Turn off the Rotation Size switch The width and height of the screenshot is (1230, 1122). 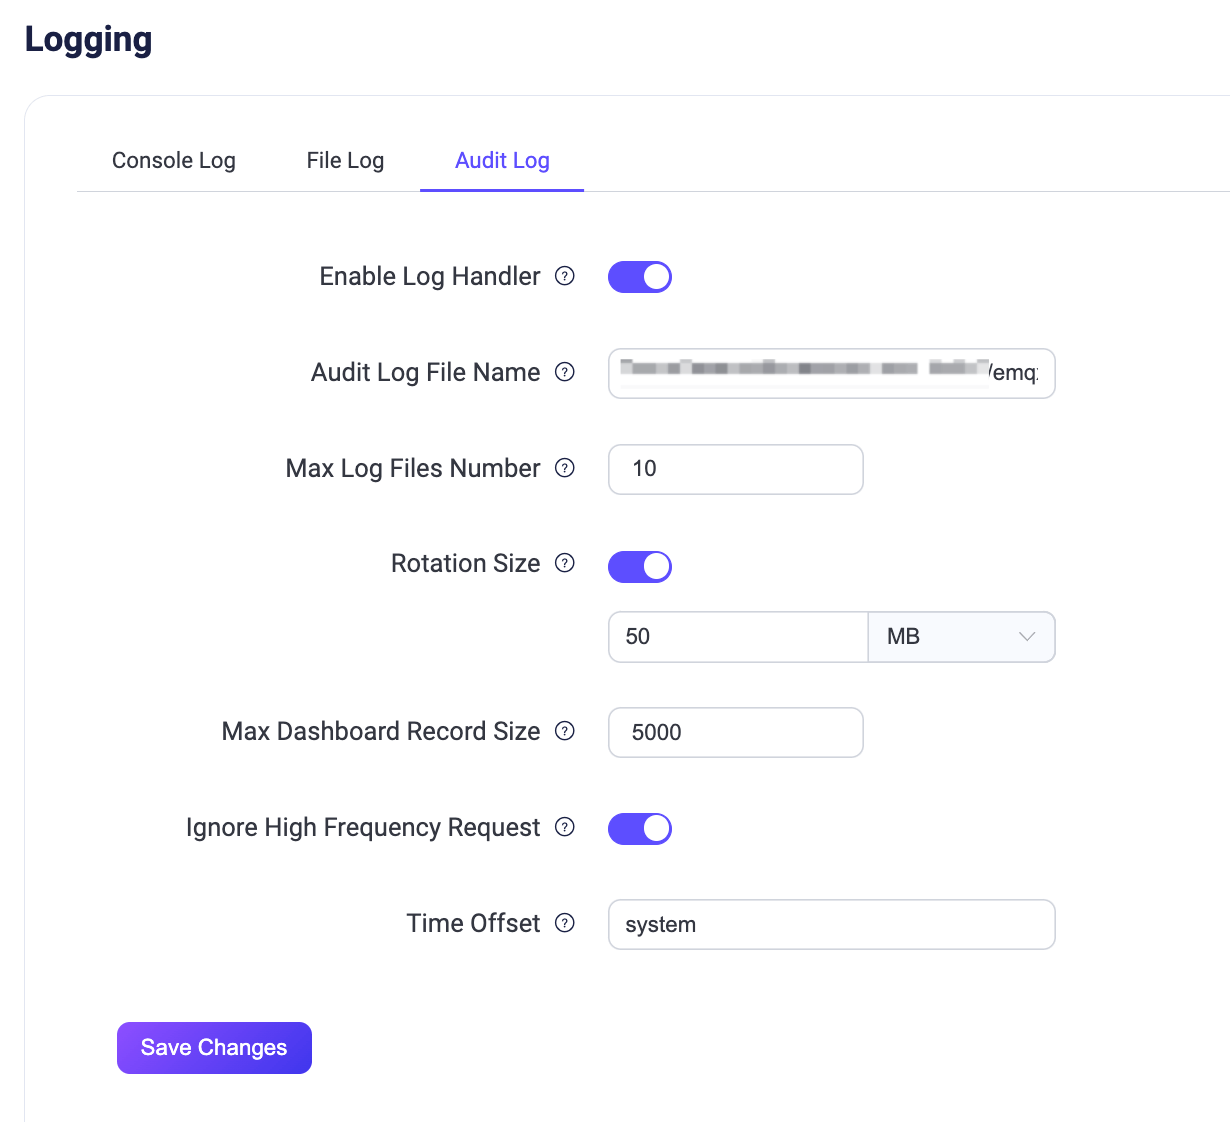point(640,566)
